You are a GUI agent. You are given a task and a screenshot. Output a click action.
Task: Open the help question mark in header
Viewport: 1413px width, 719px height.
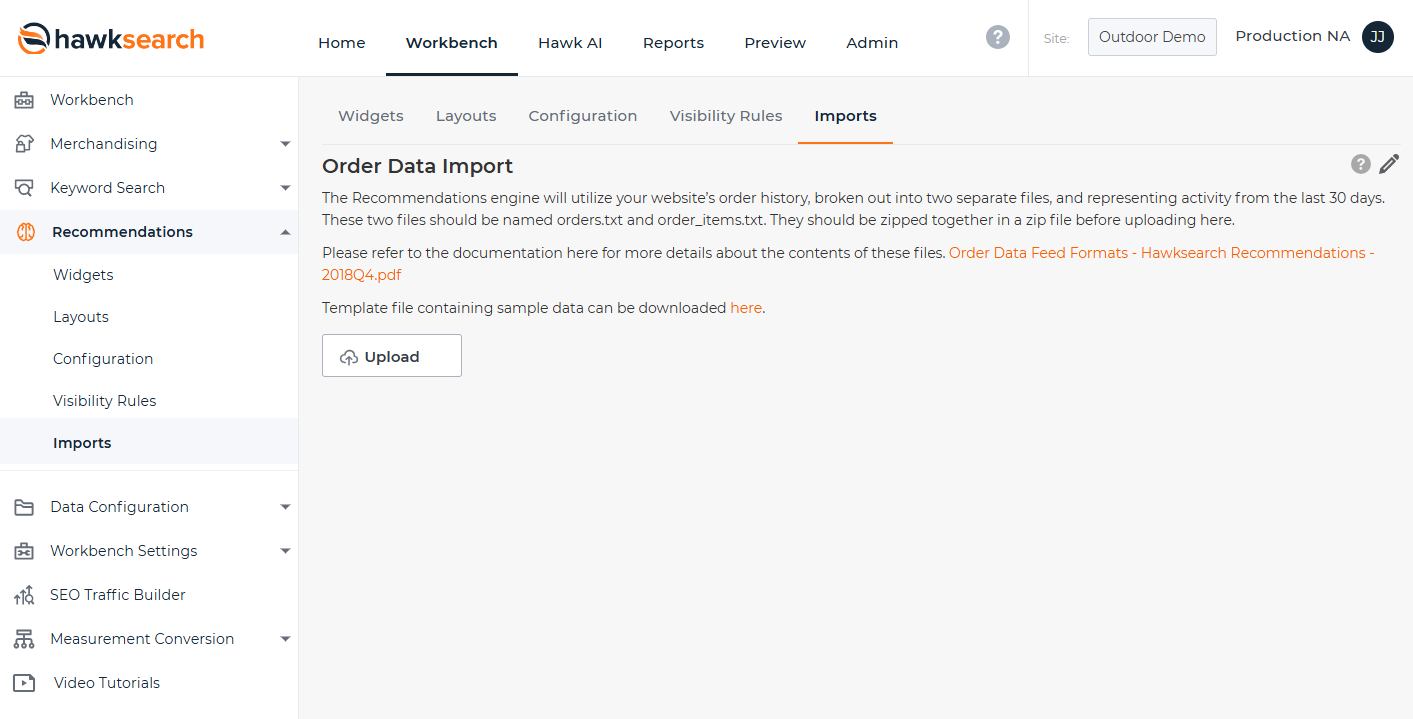tap(997, 37)
